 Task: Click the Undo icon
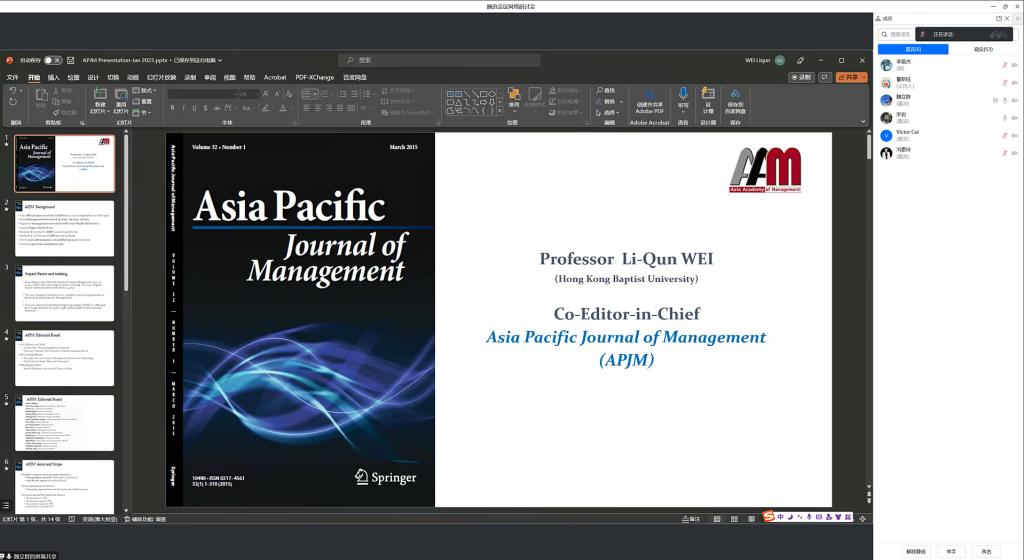[x=13, y=91]
